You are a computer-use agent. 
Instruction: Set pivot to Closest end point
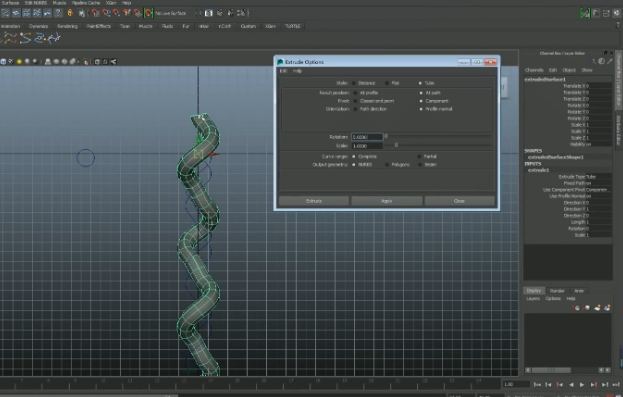pos(356,101)
